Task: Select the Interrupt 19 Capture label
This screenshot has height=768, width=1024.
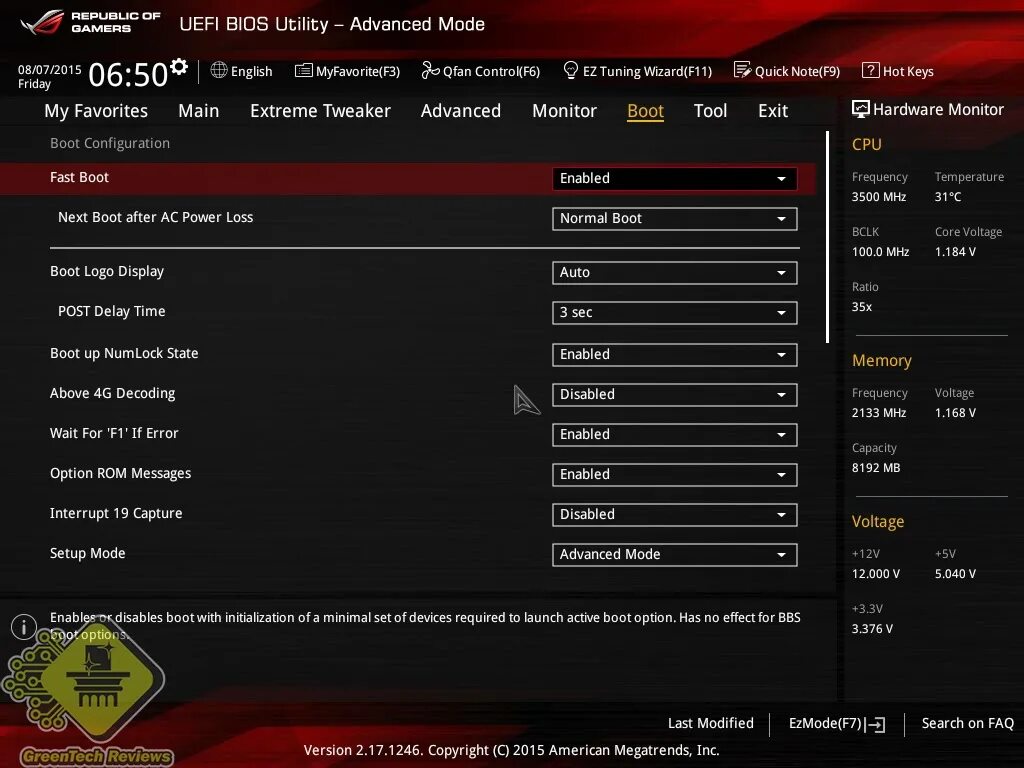Action: [x=116, y=513]
